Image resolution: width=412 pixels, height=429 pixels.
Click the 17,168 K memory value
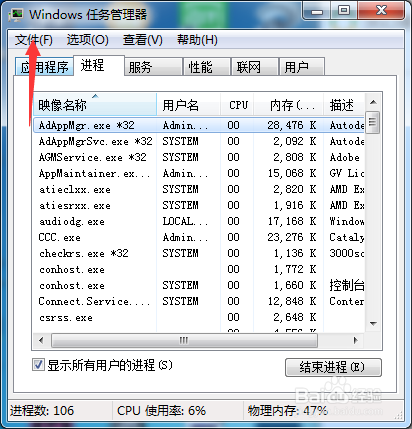[292, 221]
